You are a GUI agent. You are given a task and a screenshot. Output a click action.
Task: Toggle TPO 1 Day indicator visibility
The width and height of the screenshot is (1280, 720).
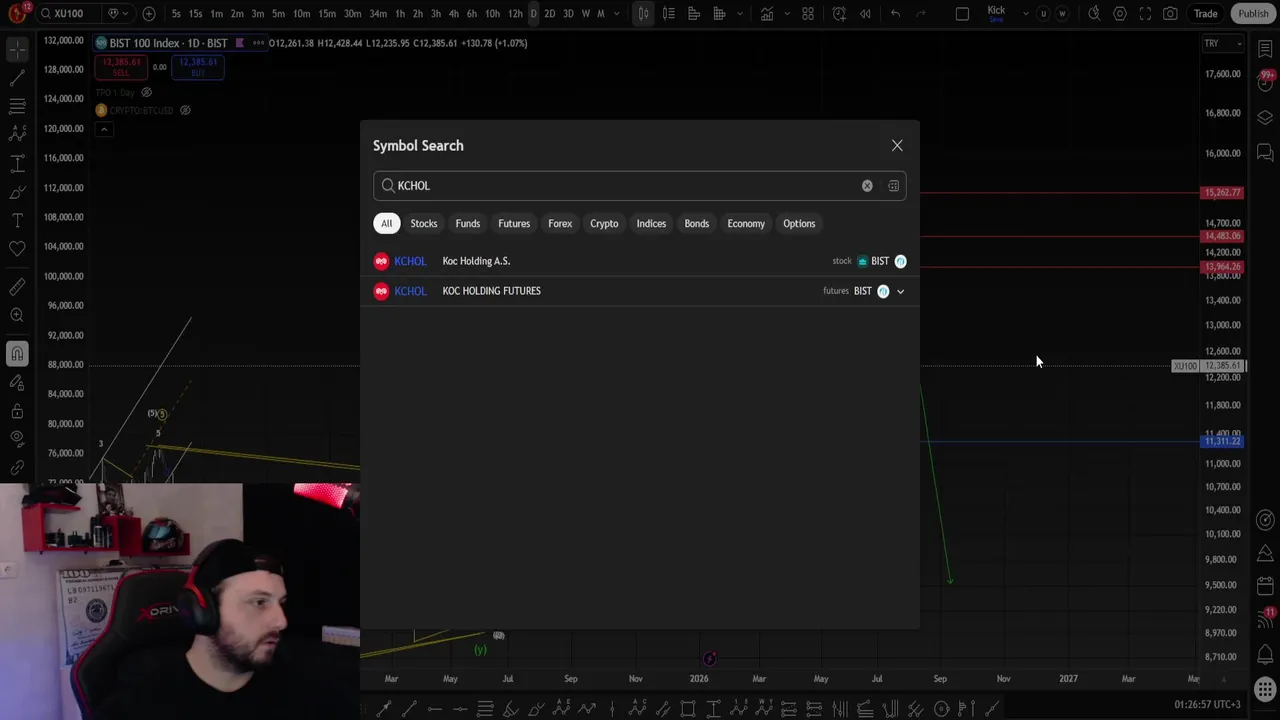pyautogui.click(x=146, y=93)
